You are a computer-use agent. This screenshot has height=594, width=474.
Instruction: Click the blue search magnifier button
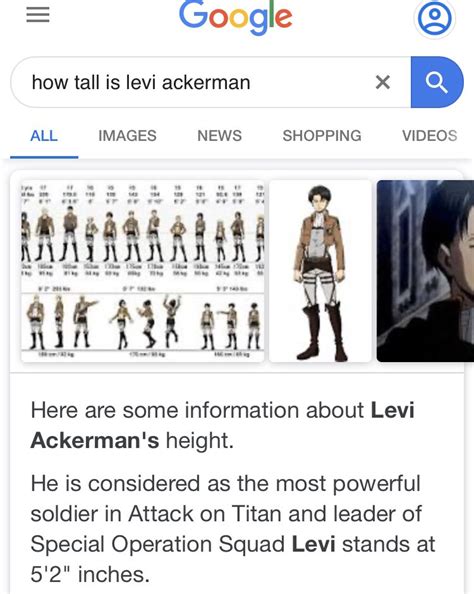(x=437, y=82)
